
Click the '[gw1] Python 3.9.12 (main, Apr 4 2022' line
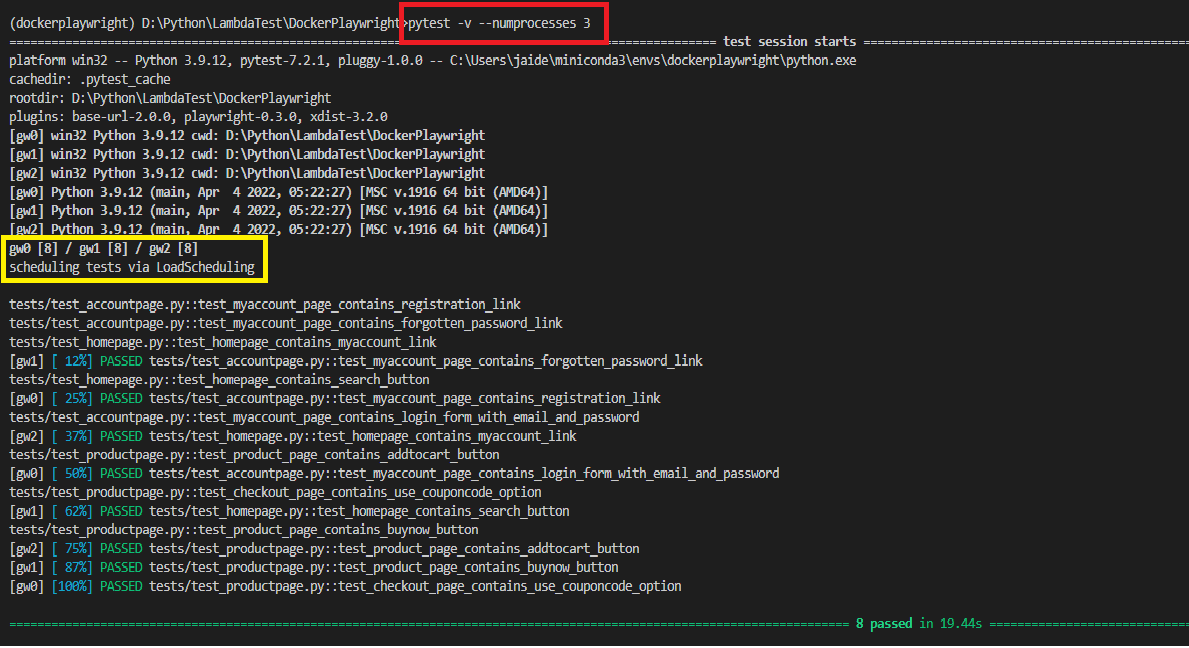(x=278, y=211)
